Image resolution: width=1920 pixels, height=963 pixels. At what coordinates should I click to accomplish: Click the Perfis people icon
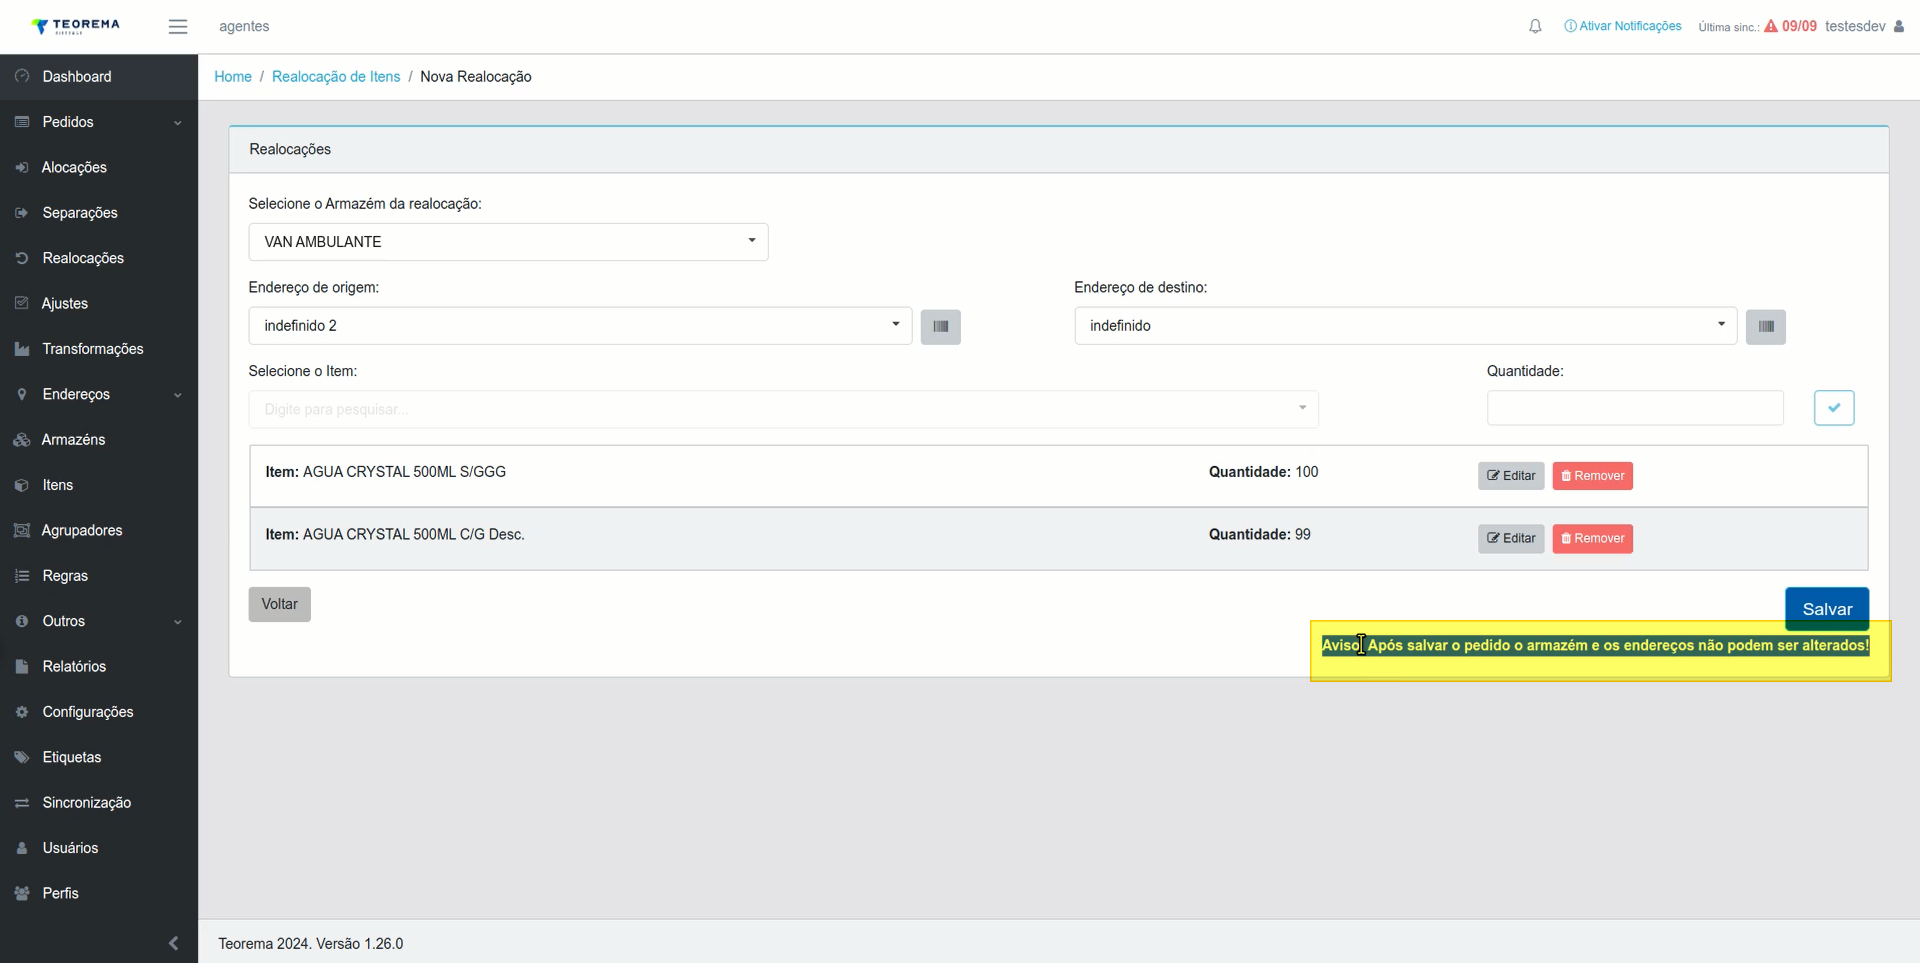pyautogui.click(x=22, y=893)
